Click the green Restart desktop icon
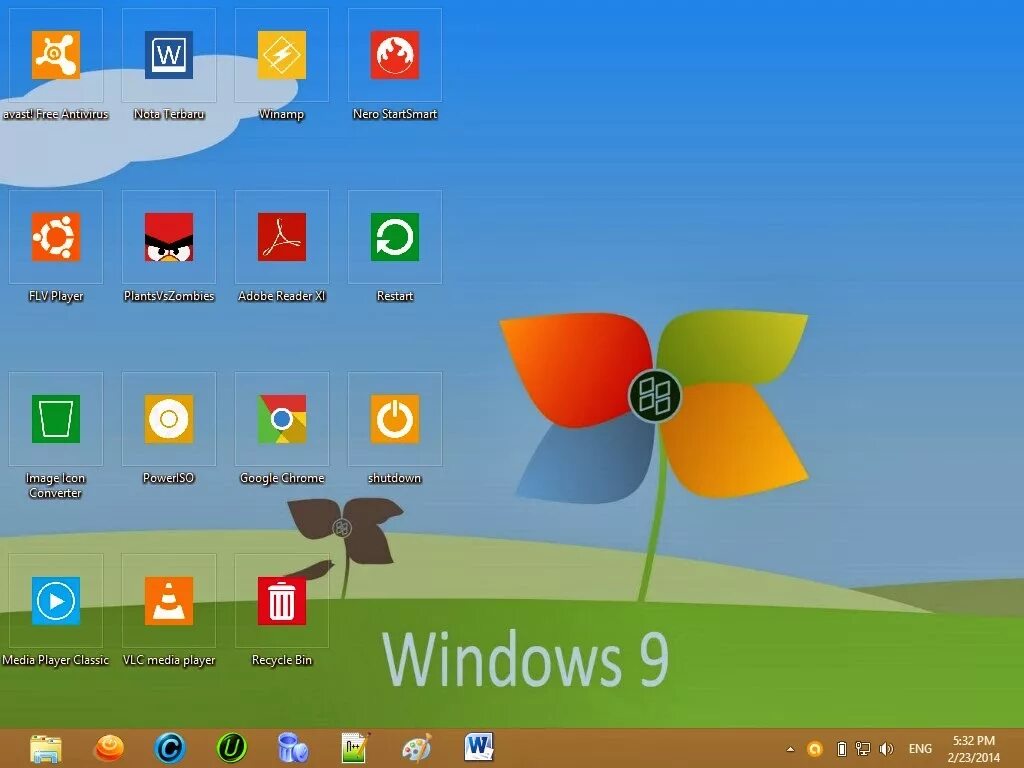The width and height of the screenshot is (1024, 768). (395, 237)
